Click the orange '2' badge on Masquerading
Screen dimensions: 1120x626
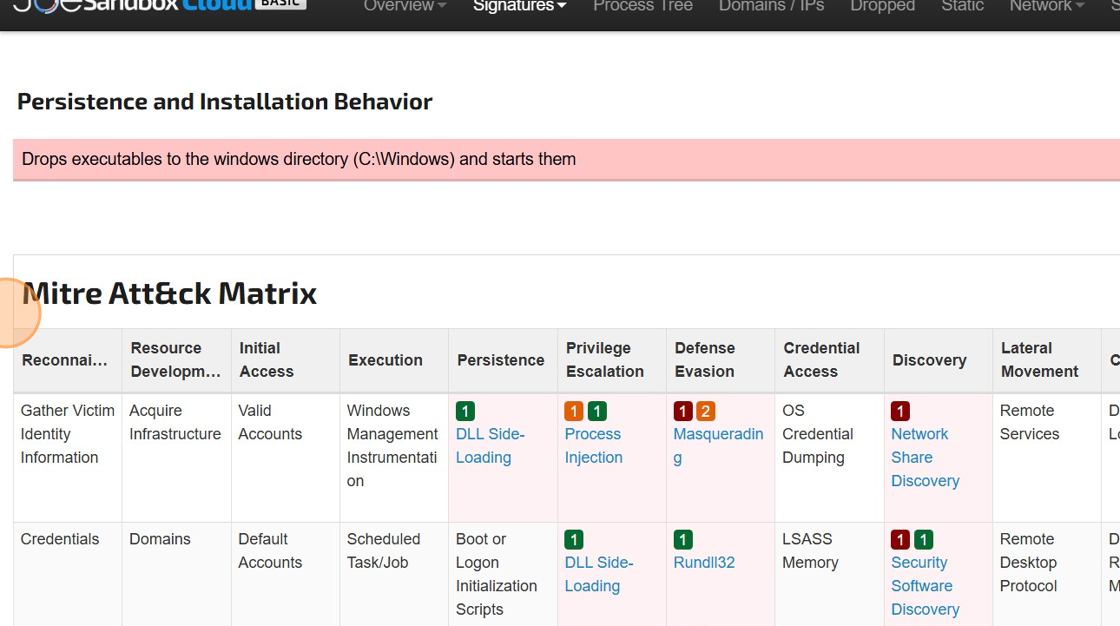[707, 410]
